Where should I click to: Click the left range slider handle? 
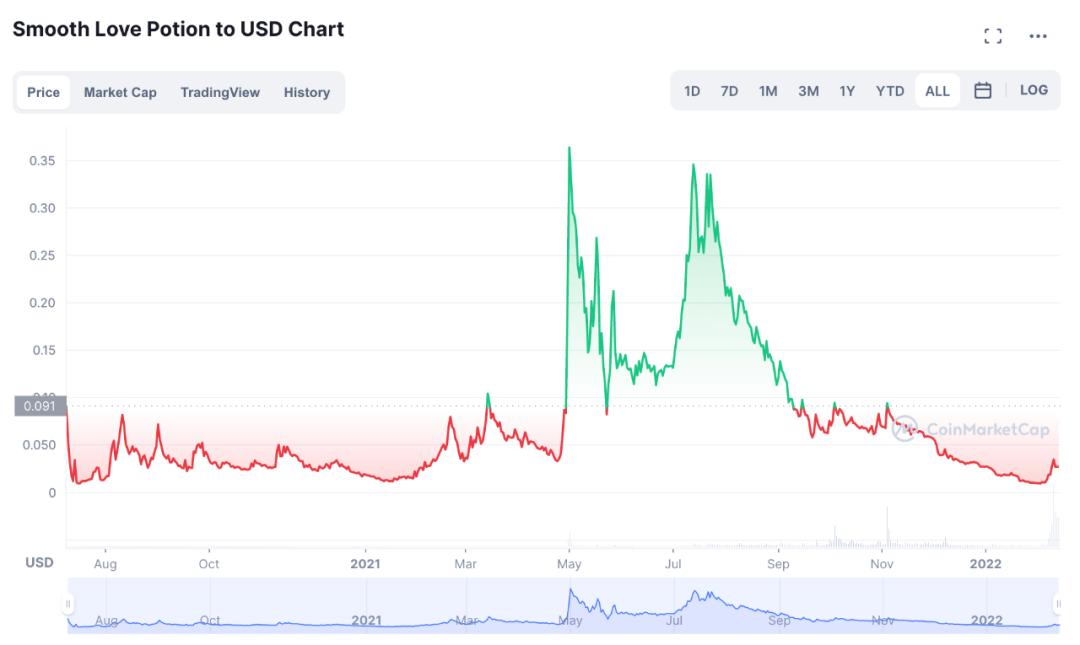68,604
